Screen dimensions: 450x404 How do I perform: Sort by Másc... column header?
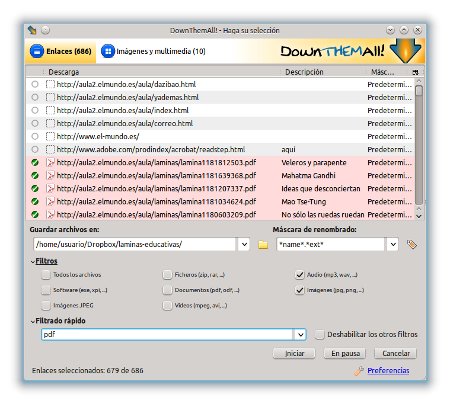383,72
